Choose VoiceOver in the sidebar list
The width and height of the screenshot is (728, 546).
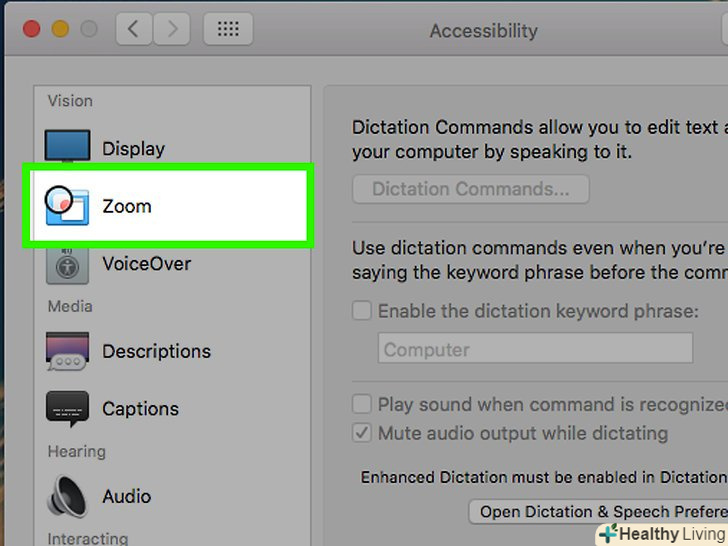[x=146, y=264]
